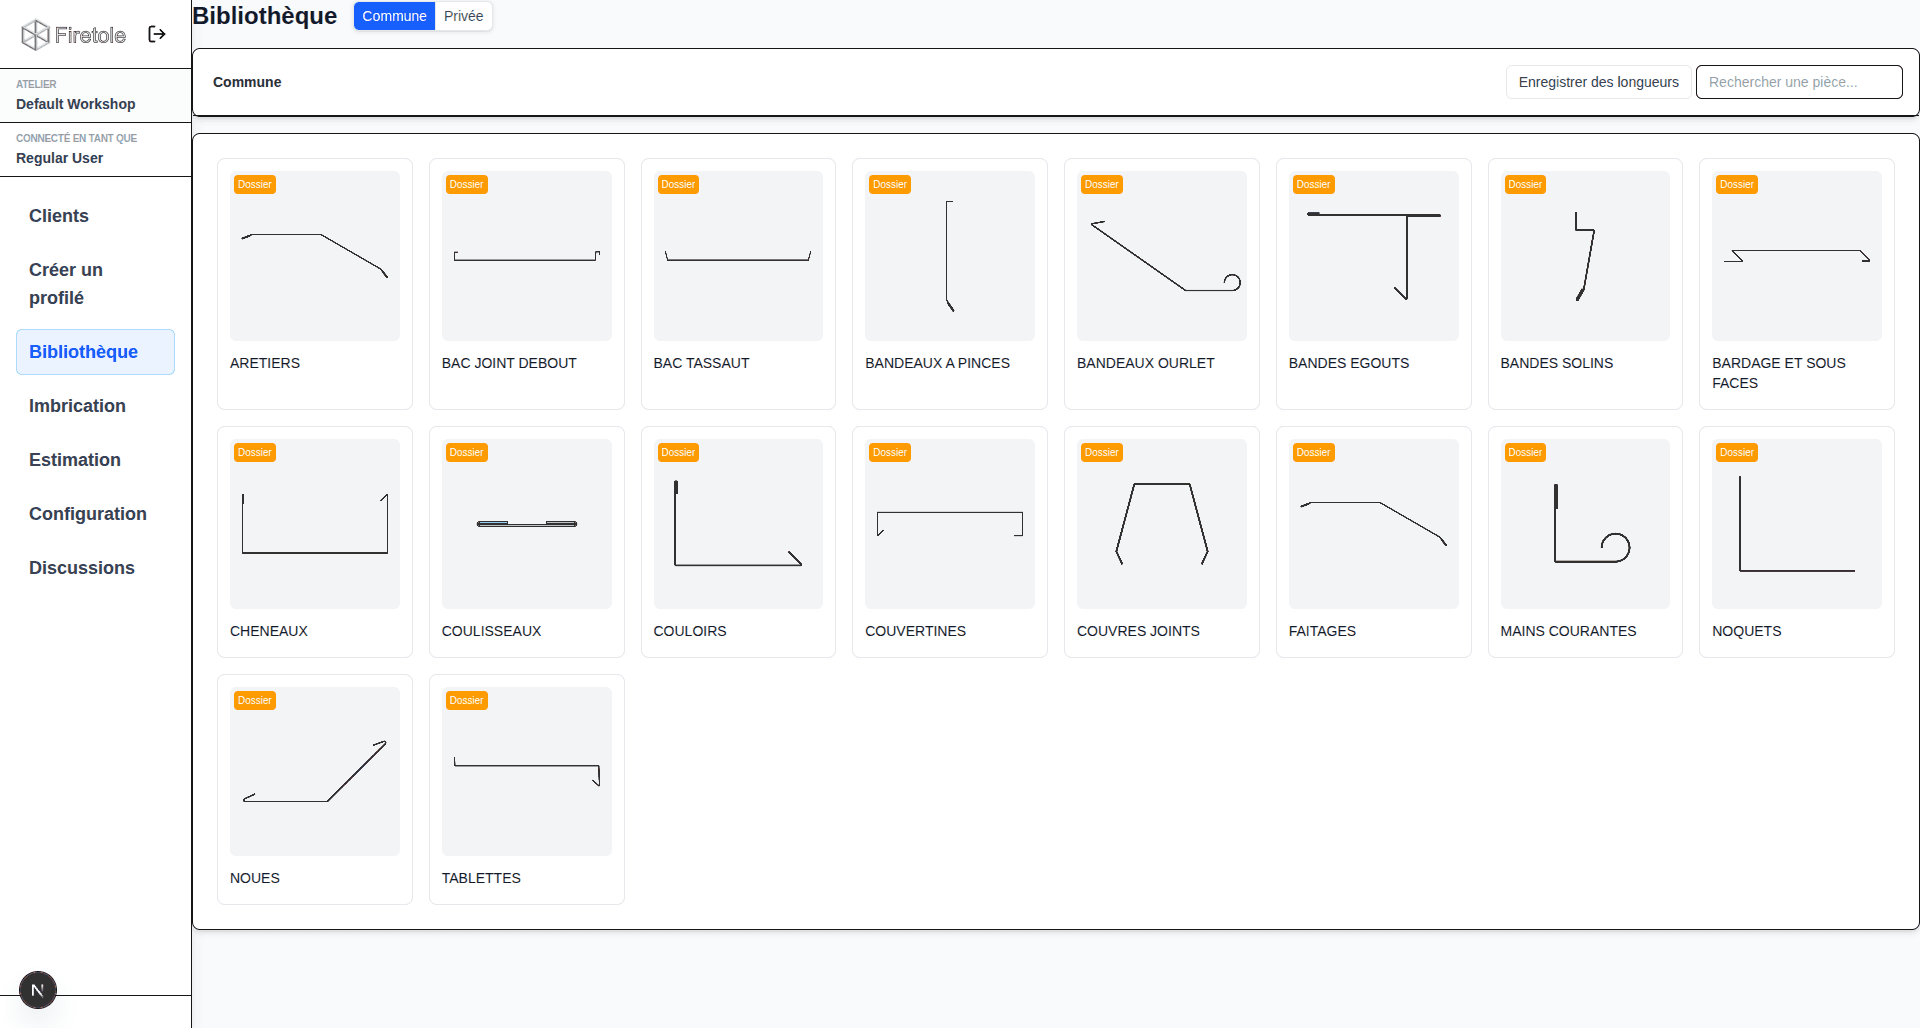Focus the Rechercher une pièce search field
The width and height of the screenshot is (1920, 1028).
point(1799,82)
